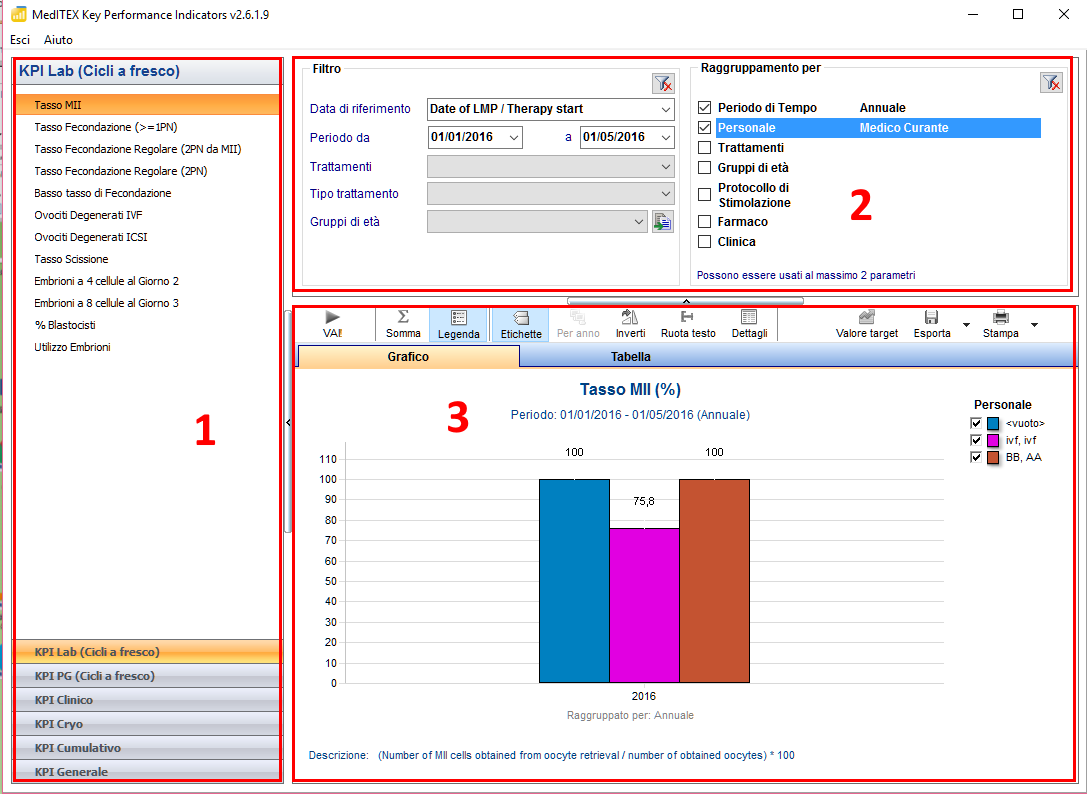Enable the Gruppi di età grouping checkbox
This screenshot has height=794, width=1087.
(704, 168)
